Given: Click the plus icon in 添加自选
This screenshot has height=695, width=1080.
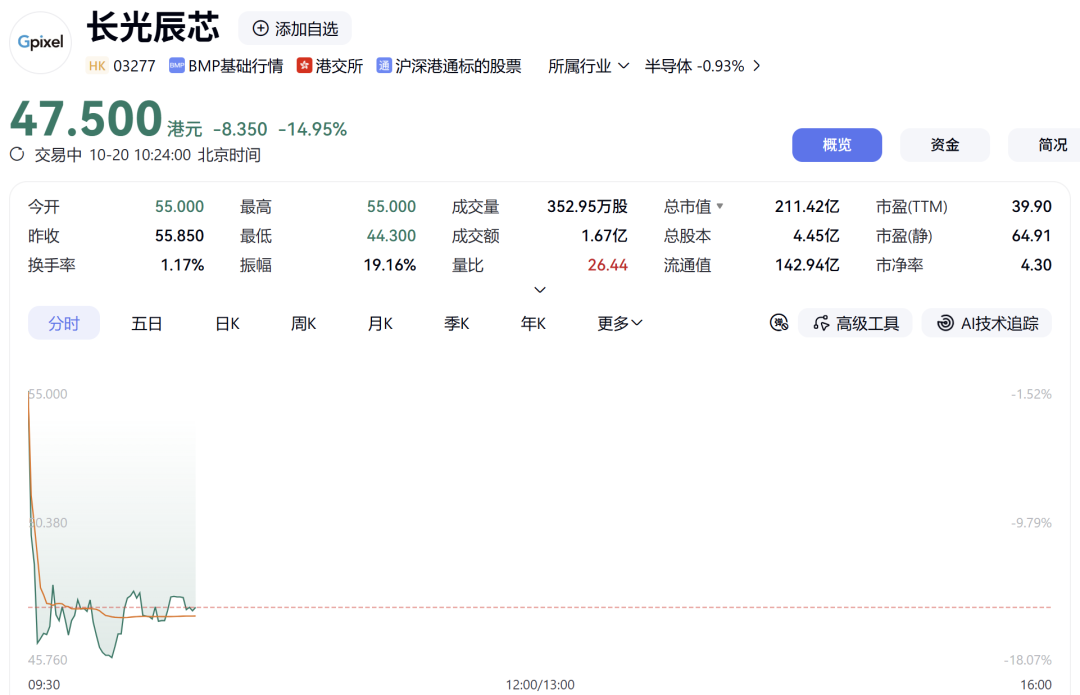Looking at the screenshot, I should (260, 28).
